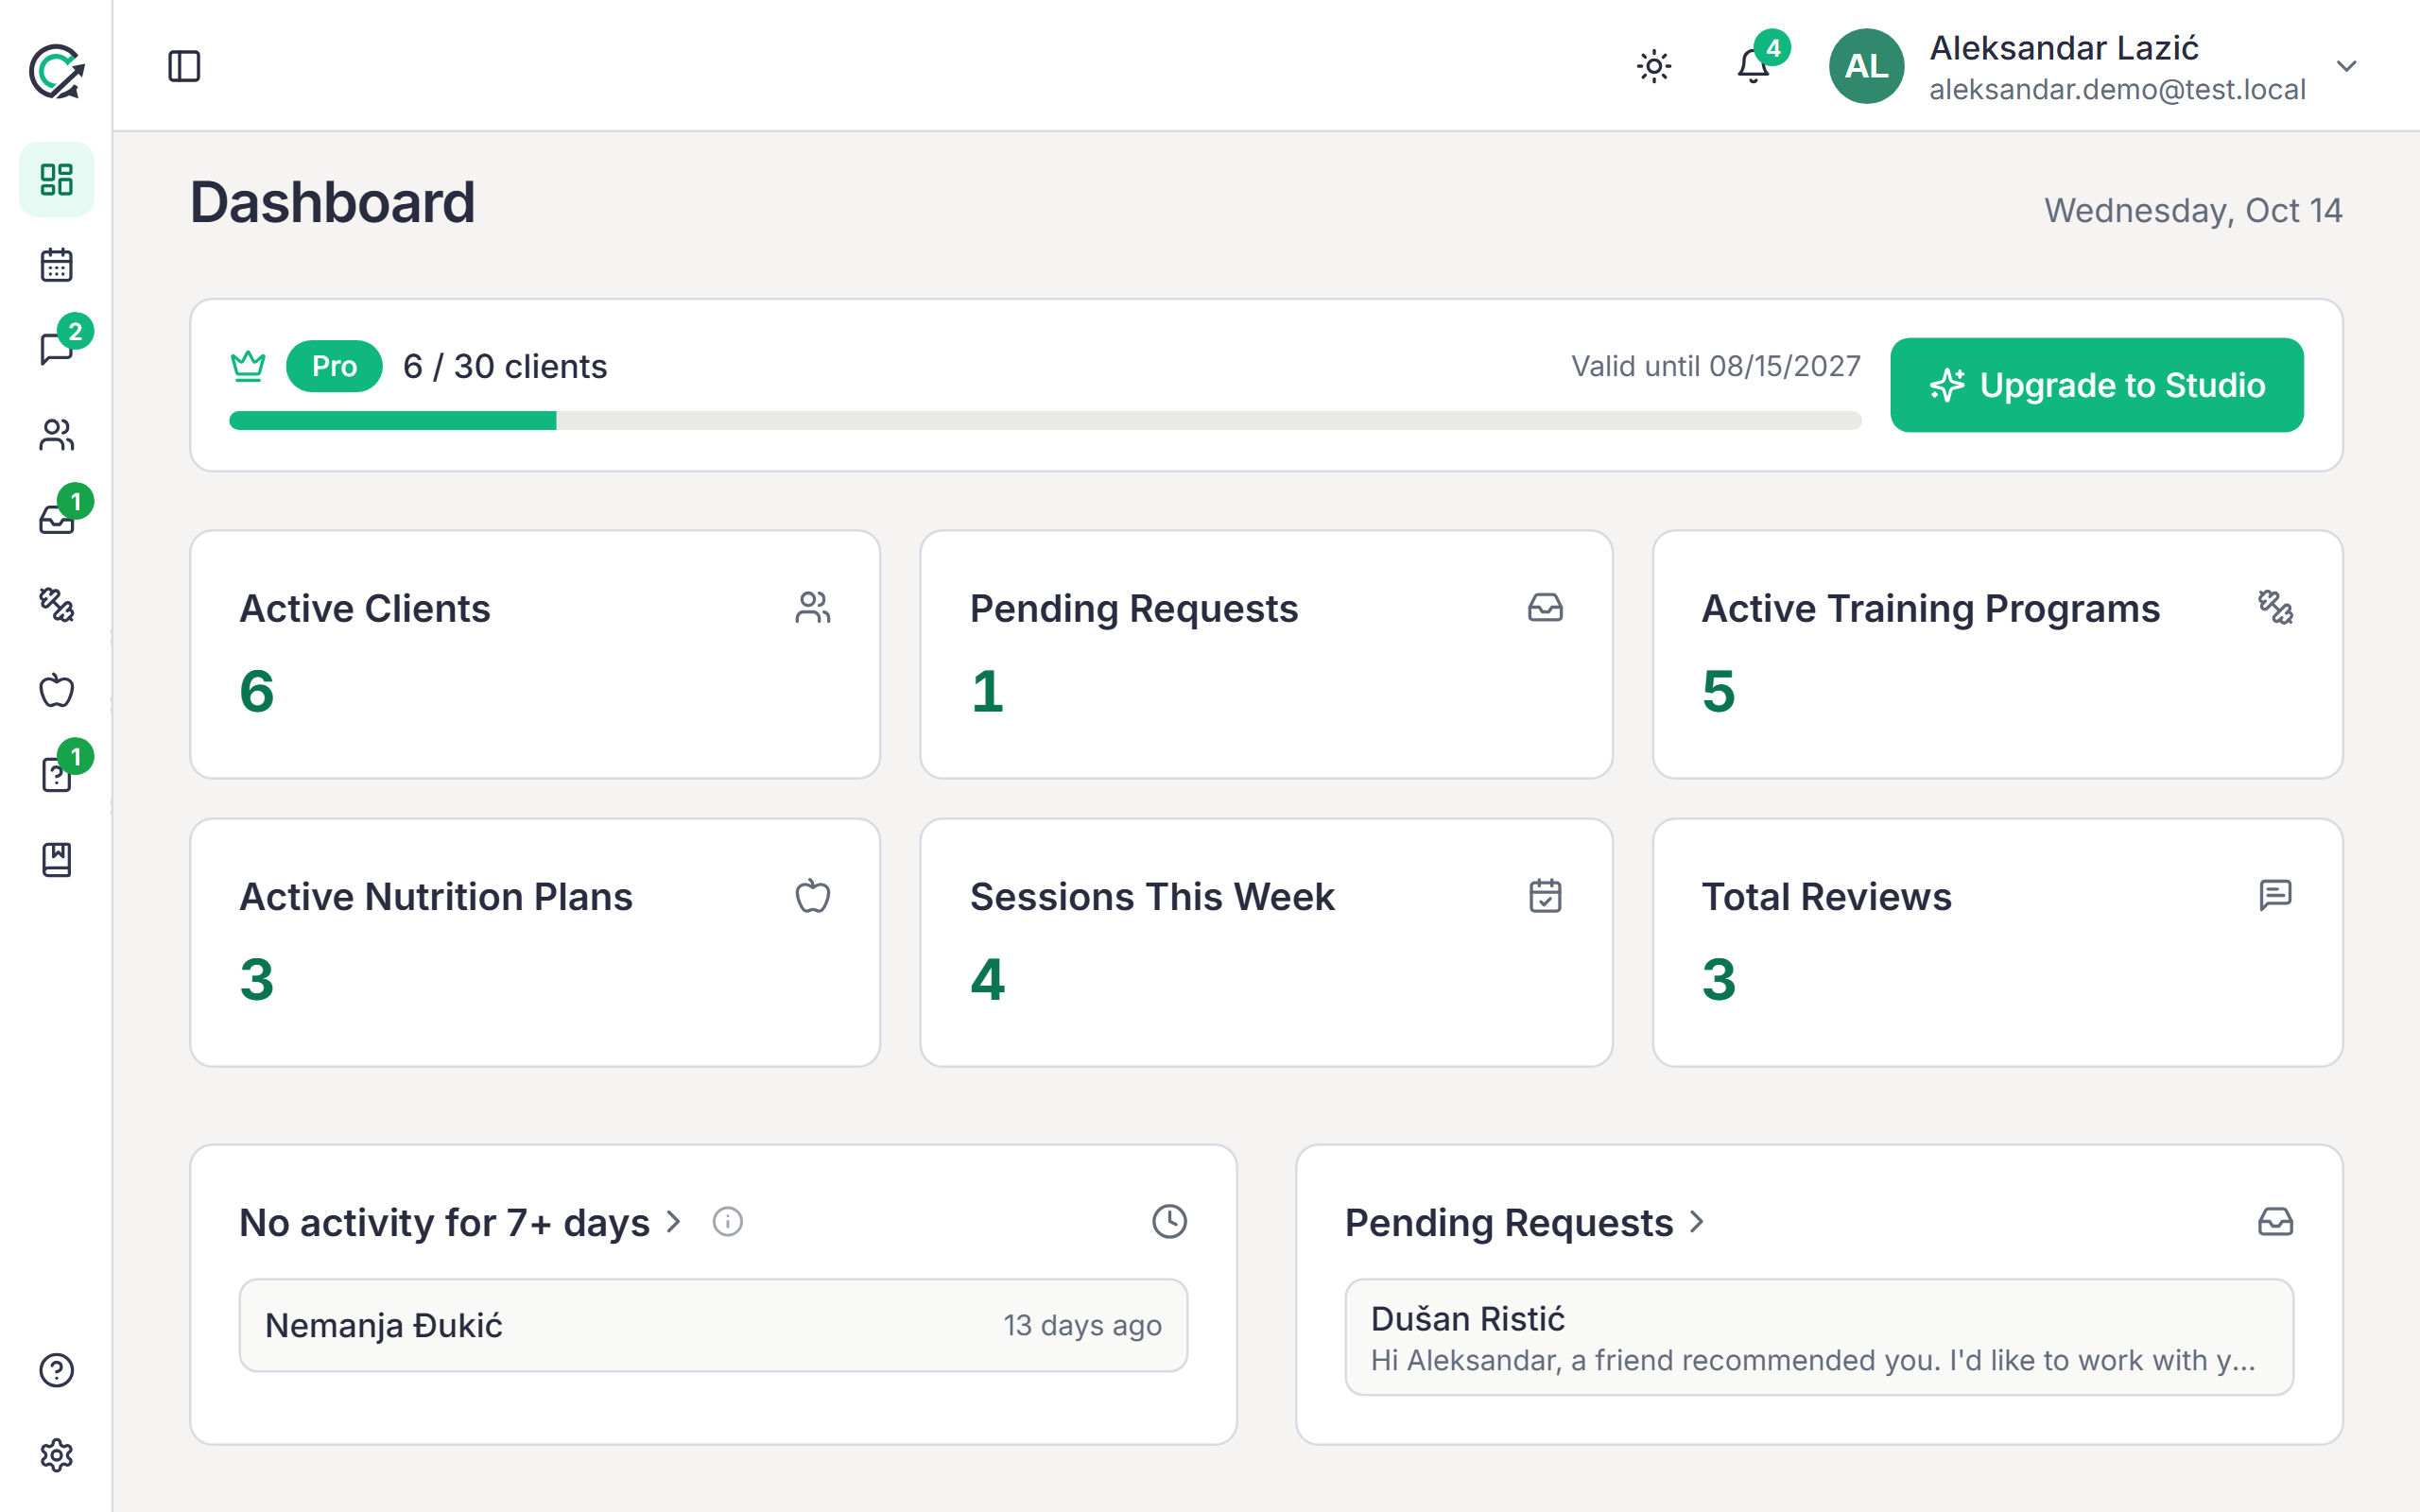Open the Calendar icon in the sidebar
Viewport: 2420px width, 1512px height.
57,265
